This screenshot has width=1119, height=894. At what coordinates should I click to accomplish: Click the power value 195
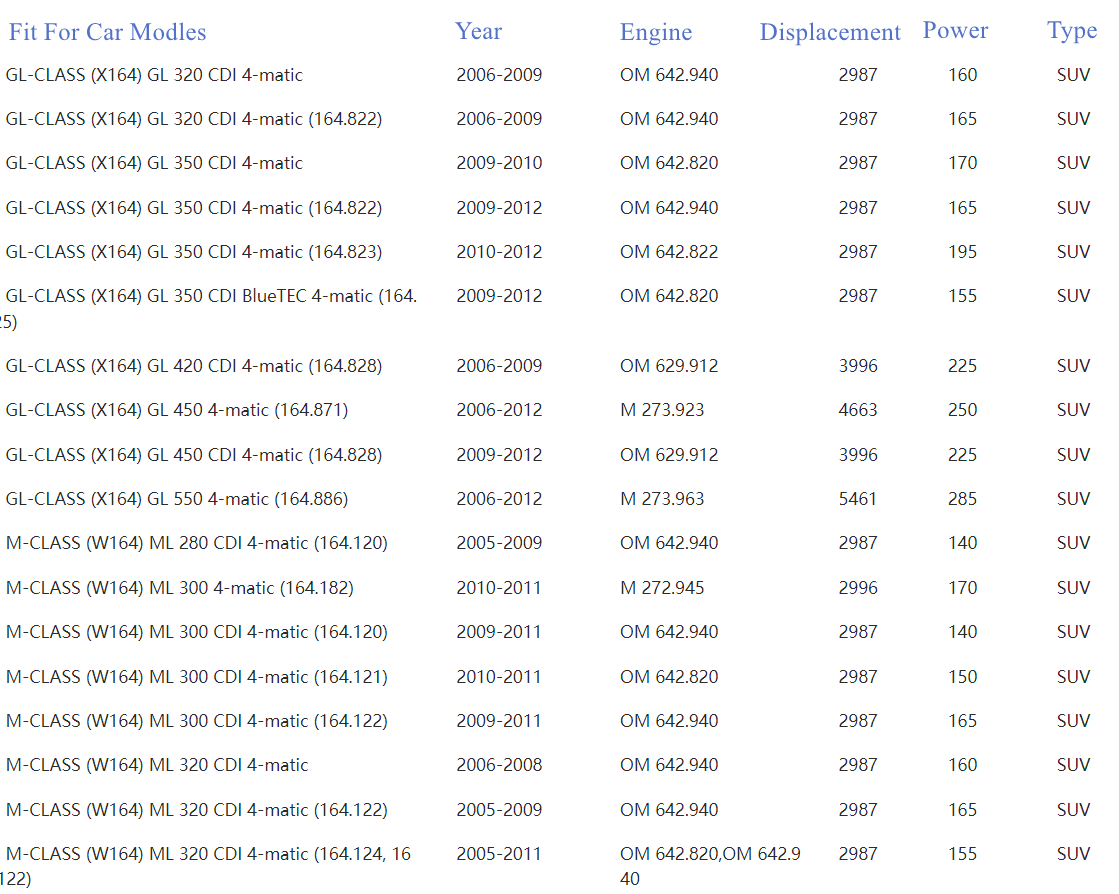pyautogui.click(x=962, y=252)
